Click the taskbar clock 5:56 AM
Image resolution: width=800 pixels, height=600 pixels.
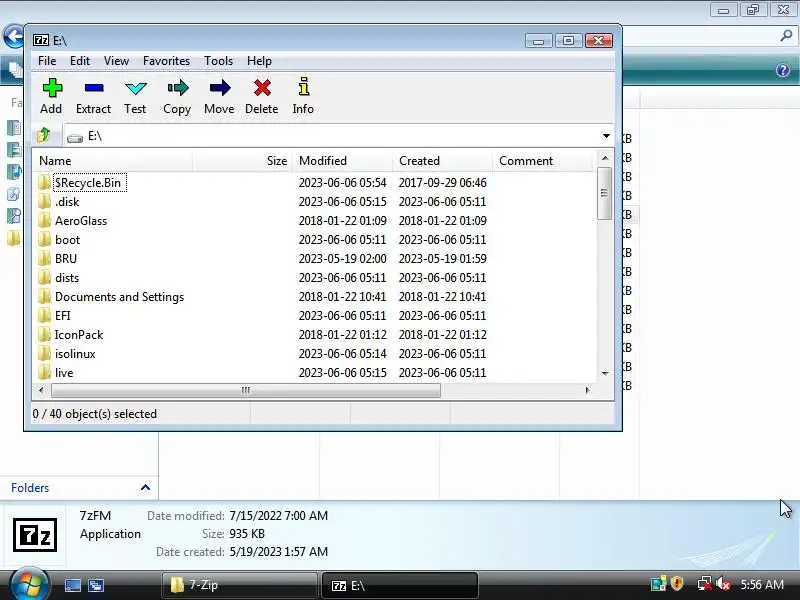pos(762,584)
